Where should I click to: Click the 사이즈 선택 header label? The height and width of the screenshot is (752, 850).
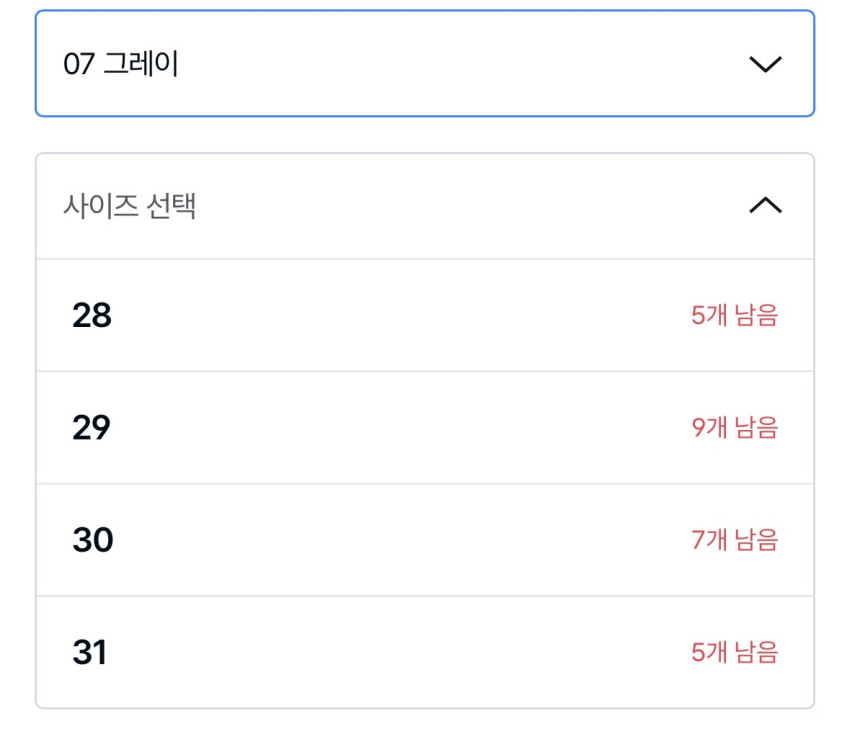pyautogui.click(x=129, y=206)
